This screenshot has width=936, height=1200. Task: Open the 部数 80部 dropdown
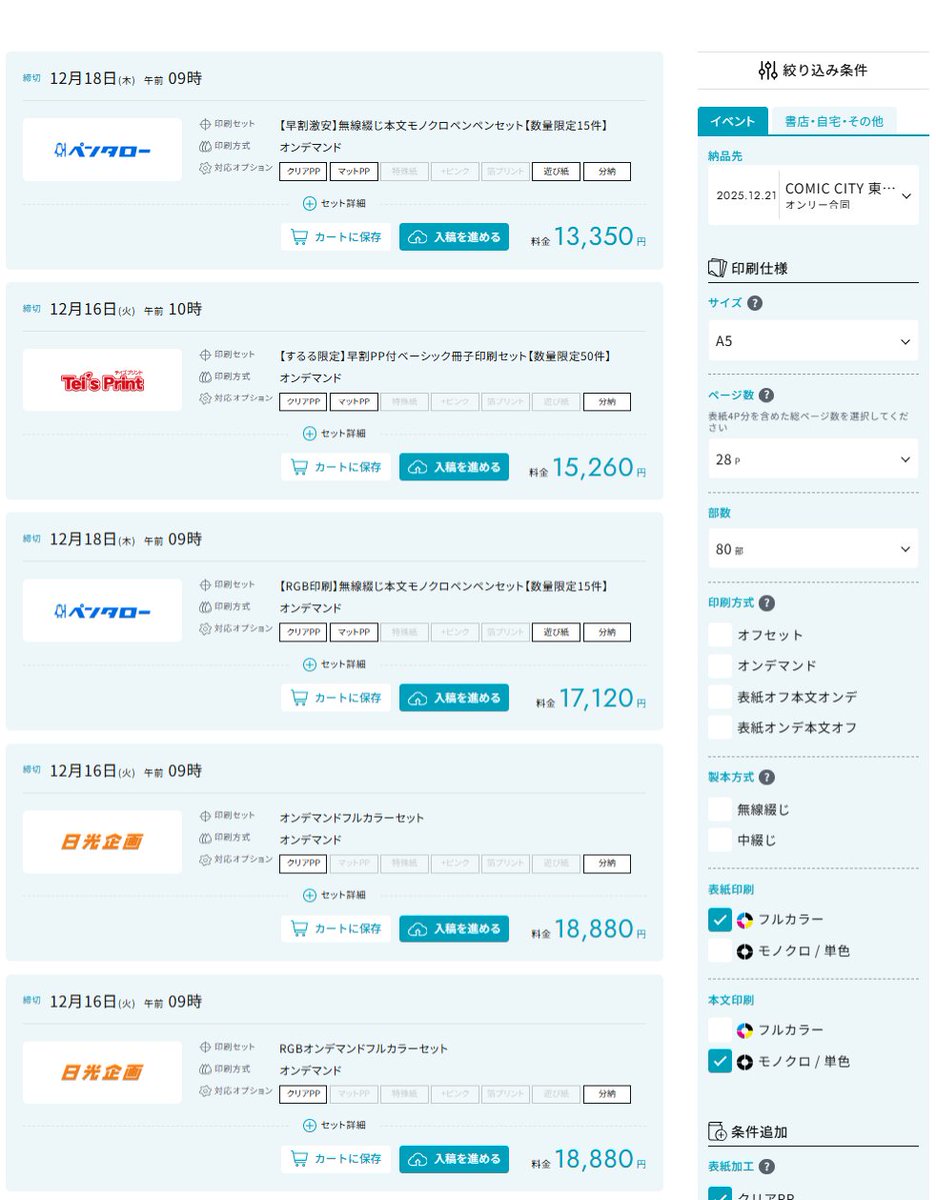(x=813, y=549)
